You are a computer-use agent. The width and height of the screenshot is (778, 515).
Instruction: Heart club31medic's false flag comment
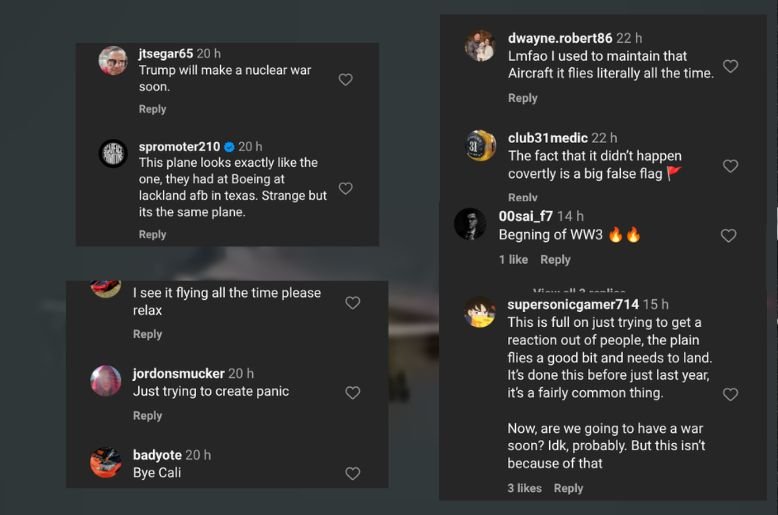coord(730,166)
